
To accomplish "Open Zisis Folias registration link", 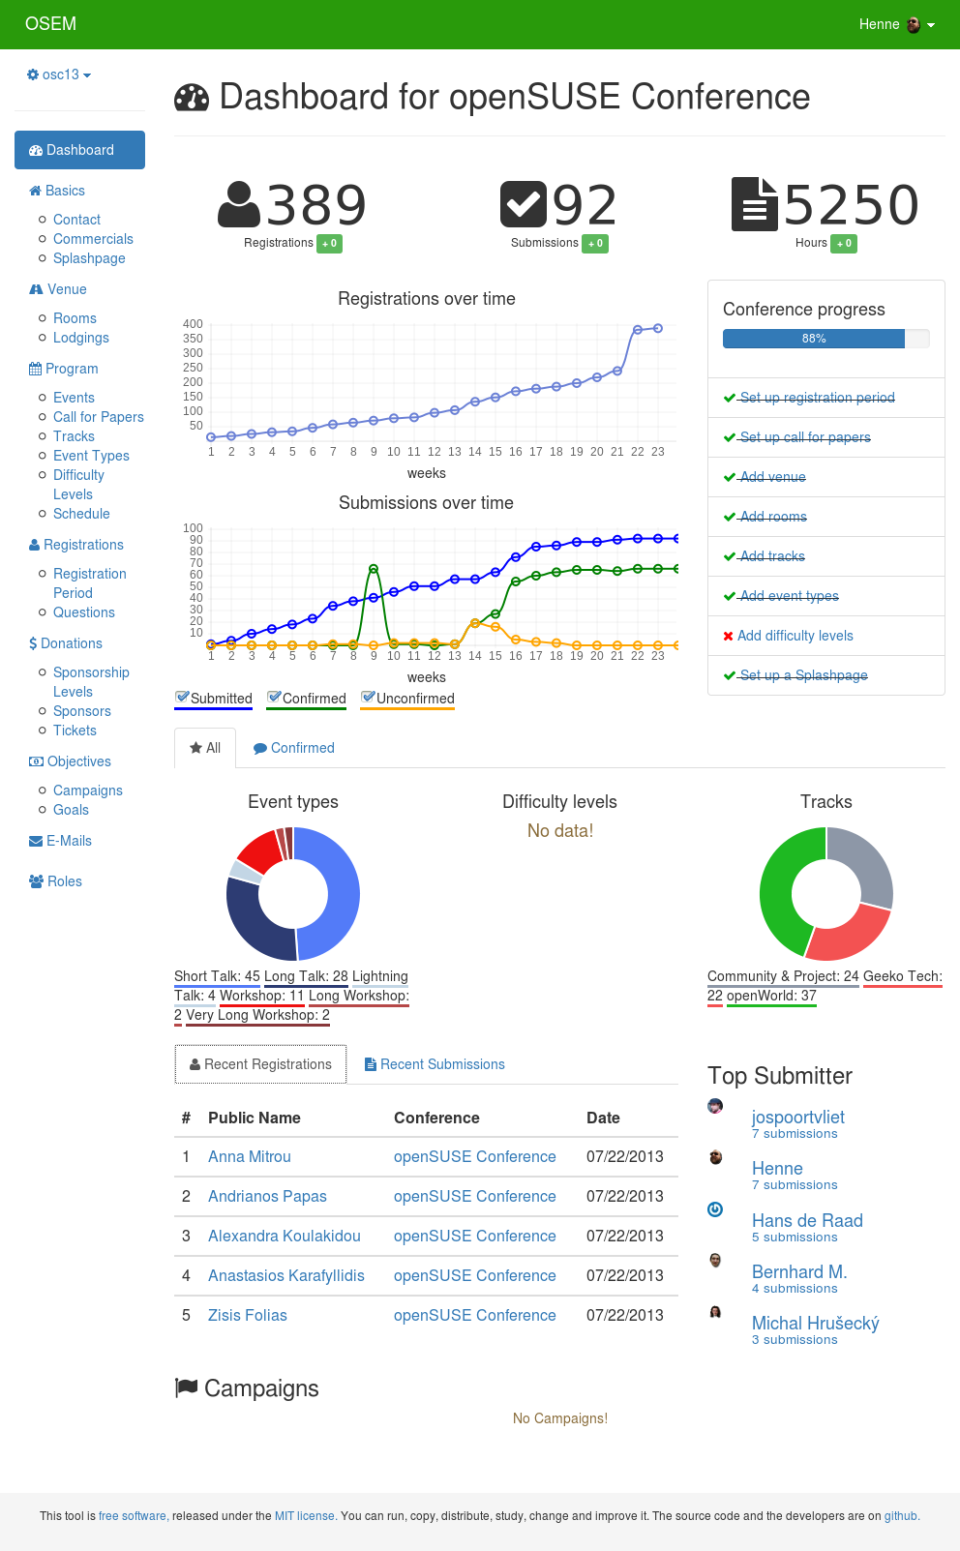I will point(247,1315).
